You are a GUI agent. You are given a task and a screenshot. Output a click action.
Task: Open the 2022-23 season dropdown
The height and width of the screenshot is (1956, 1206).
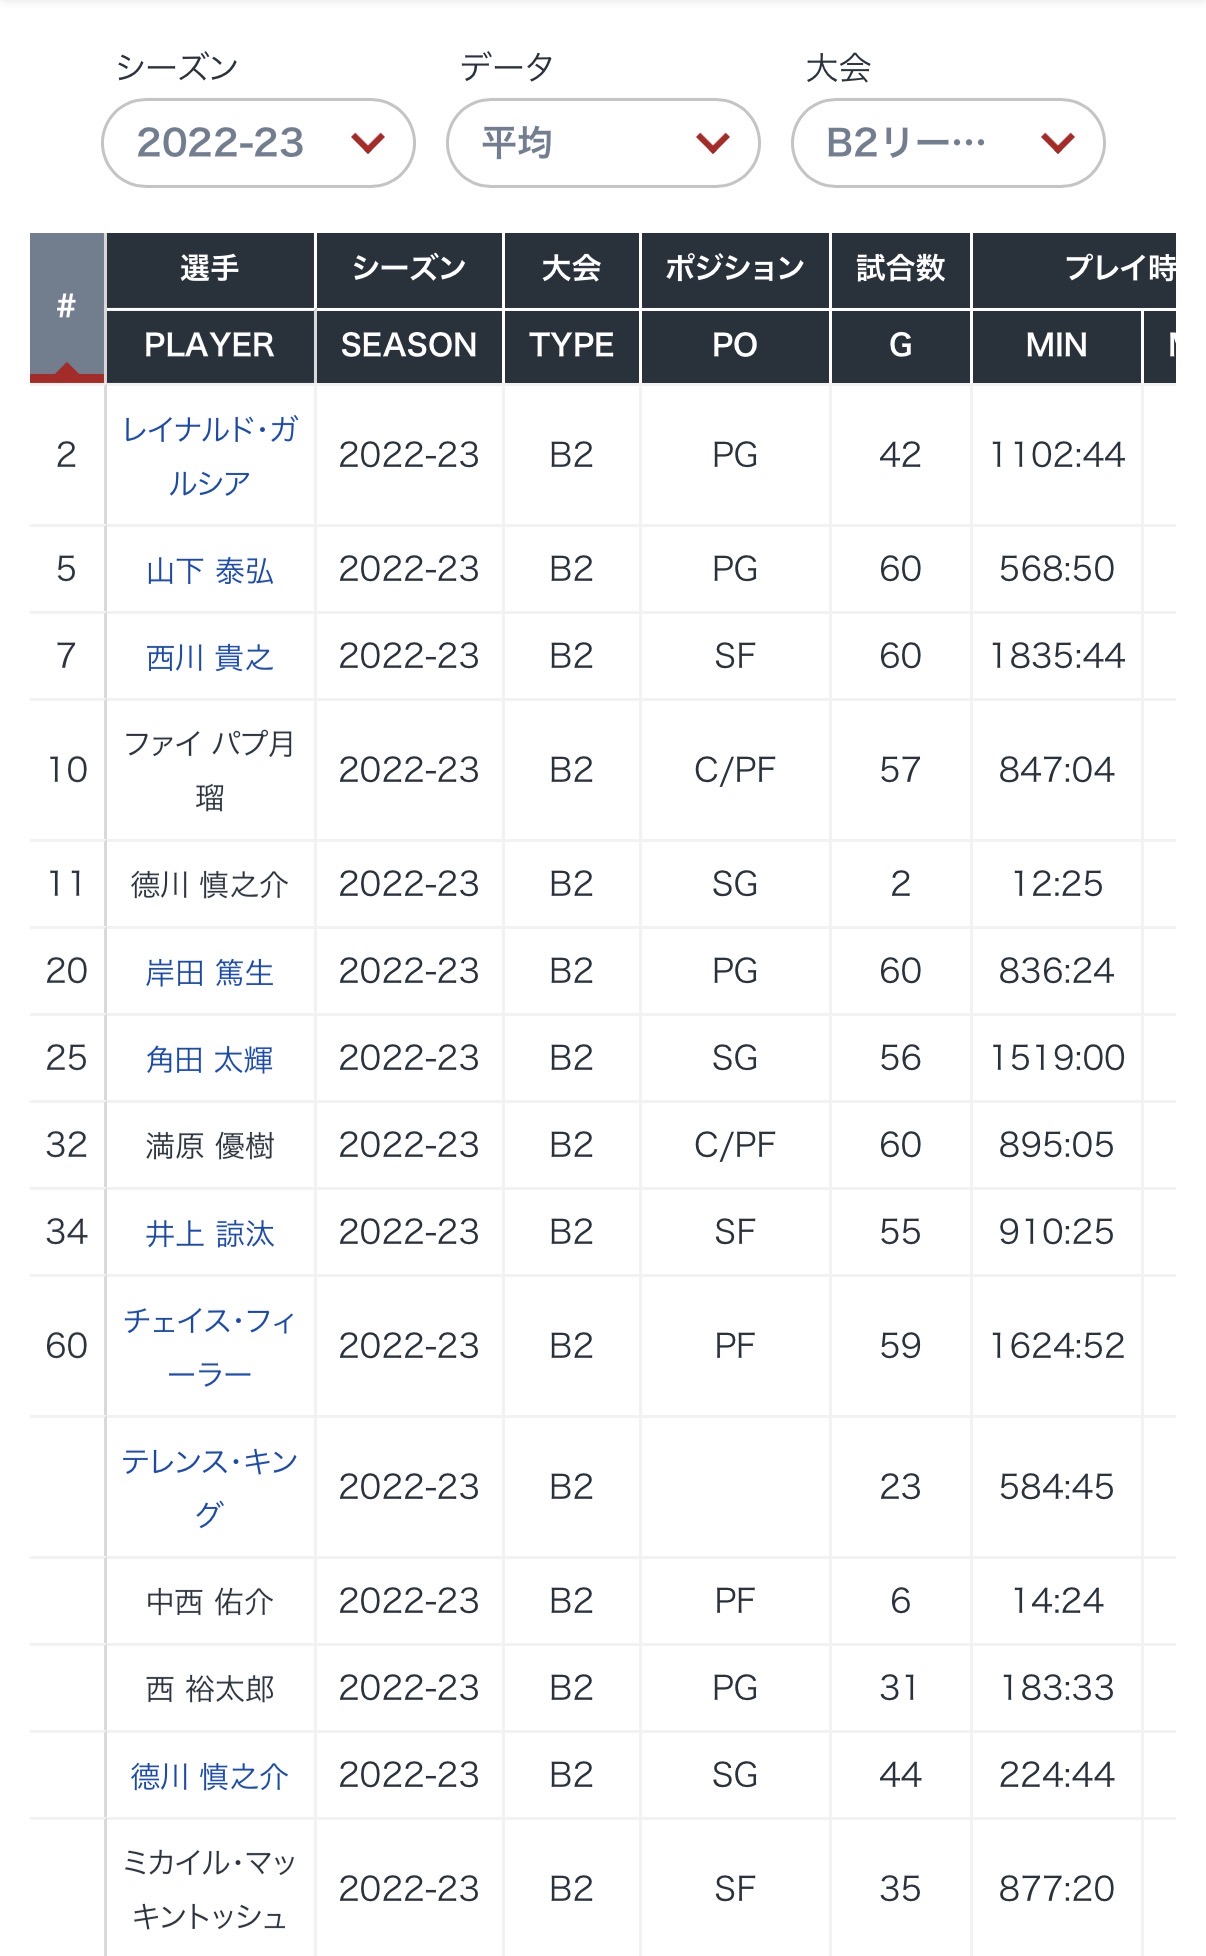point(258,143)
